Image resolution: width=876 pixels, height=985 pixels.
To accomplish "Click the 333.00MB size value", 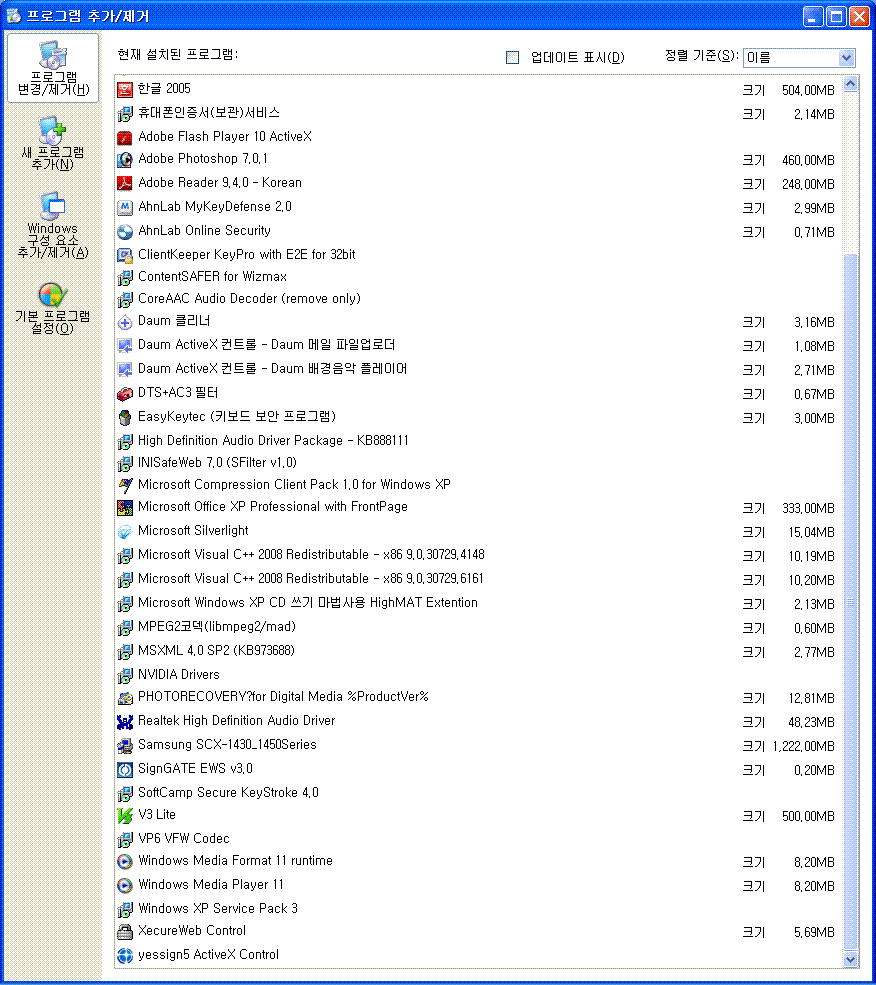I will coord(808,508).
